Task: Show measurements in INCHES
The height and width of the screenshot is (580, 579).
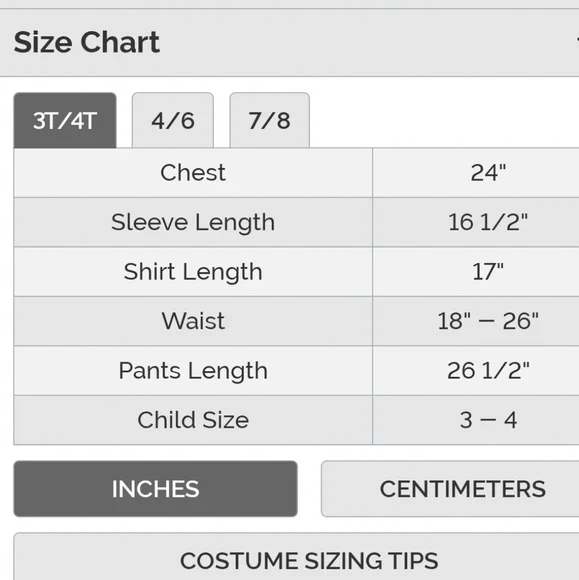Action: coord(155,489)
